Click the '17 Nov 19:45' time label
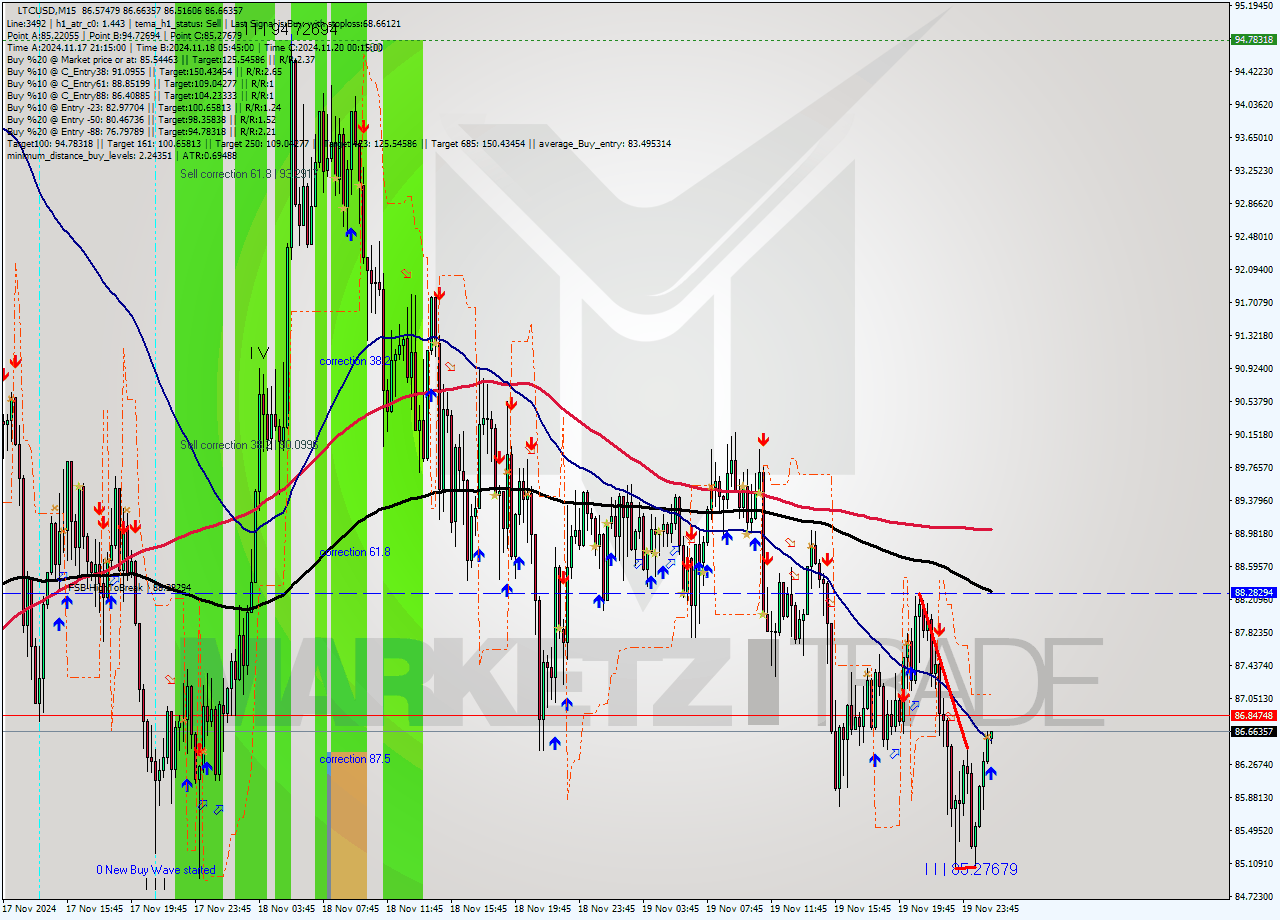This screenshot has width=1280, height=920. (x=158, y=909)
